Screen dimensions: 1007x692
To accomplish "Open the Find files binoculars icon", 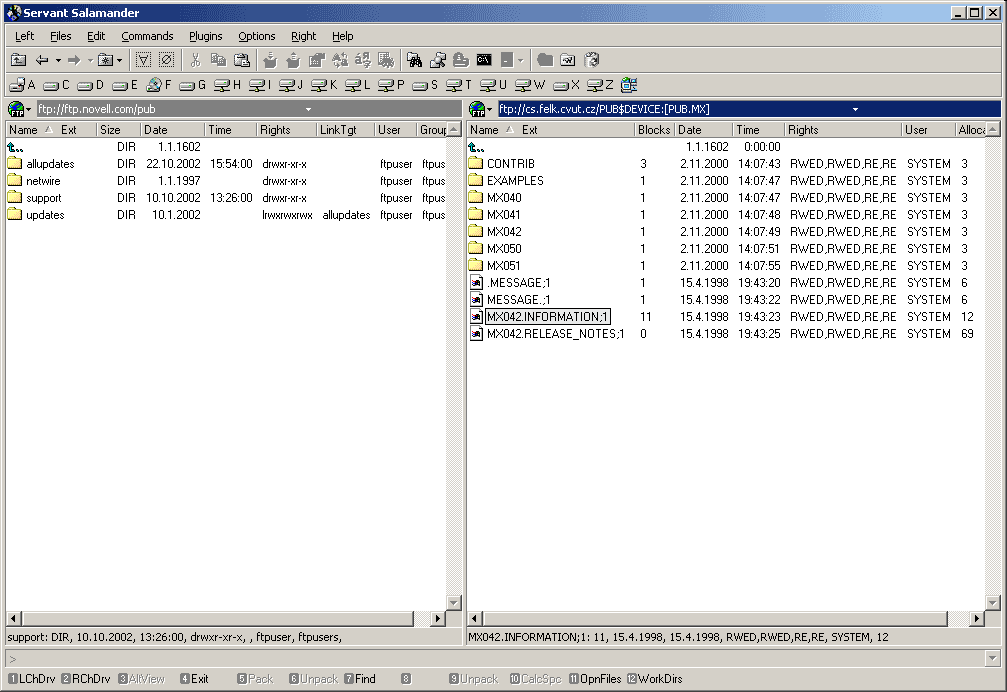I will [414, 60].
